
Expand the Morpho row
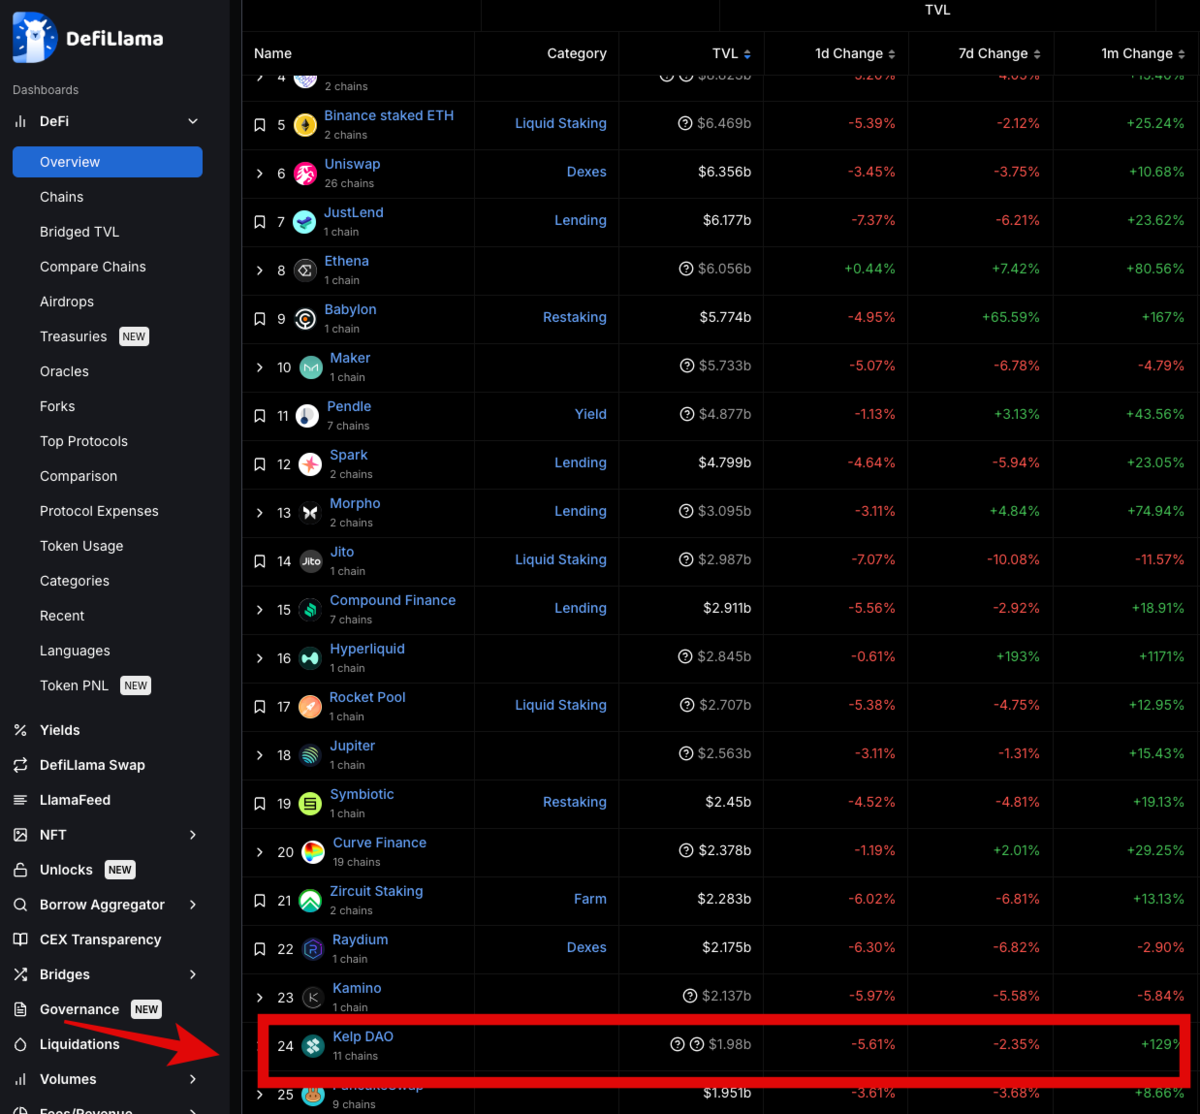pos(260,513)
